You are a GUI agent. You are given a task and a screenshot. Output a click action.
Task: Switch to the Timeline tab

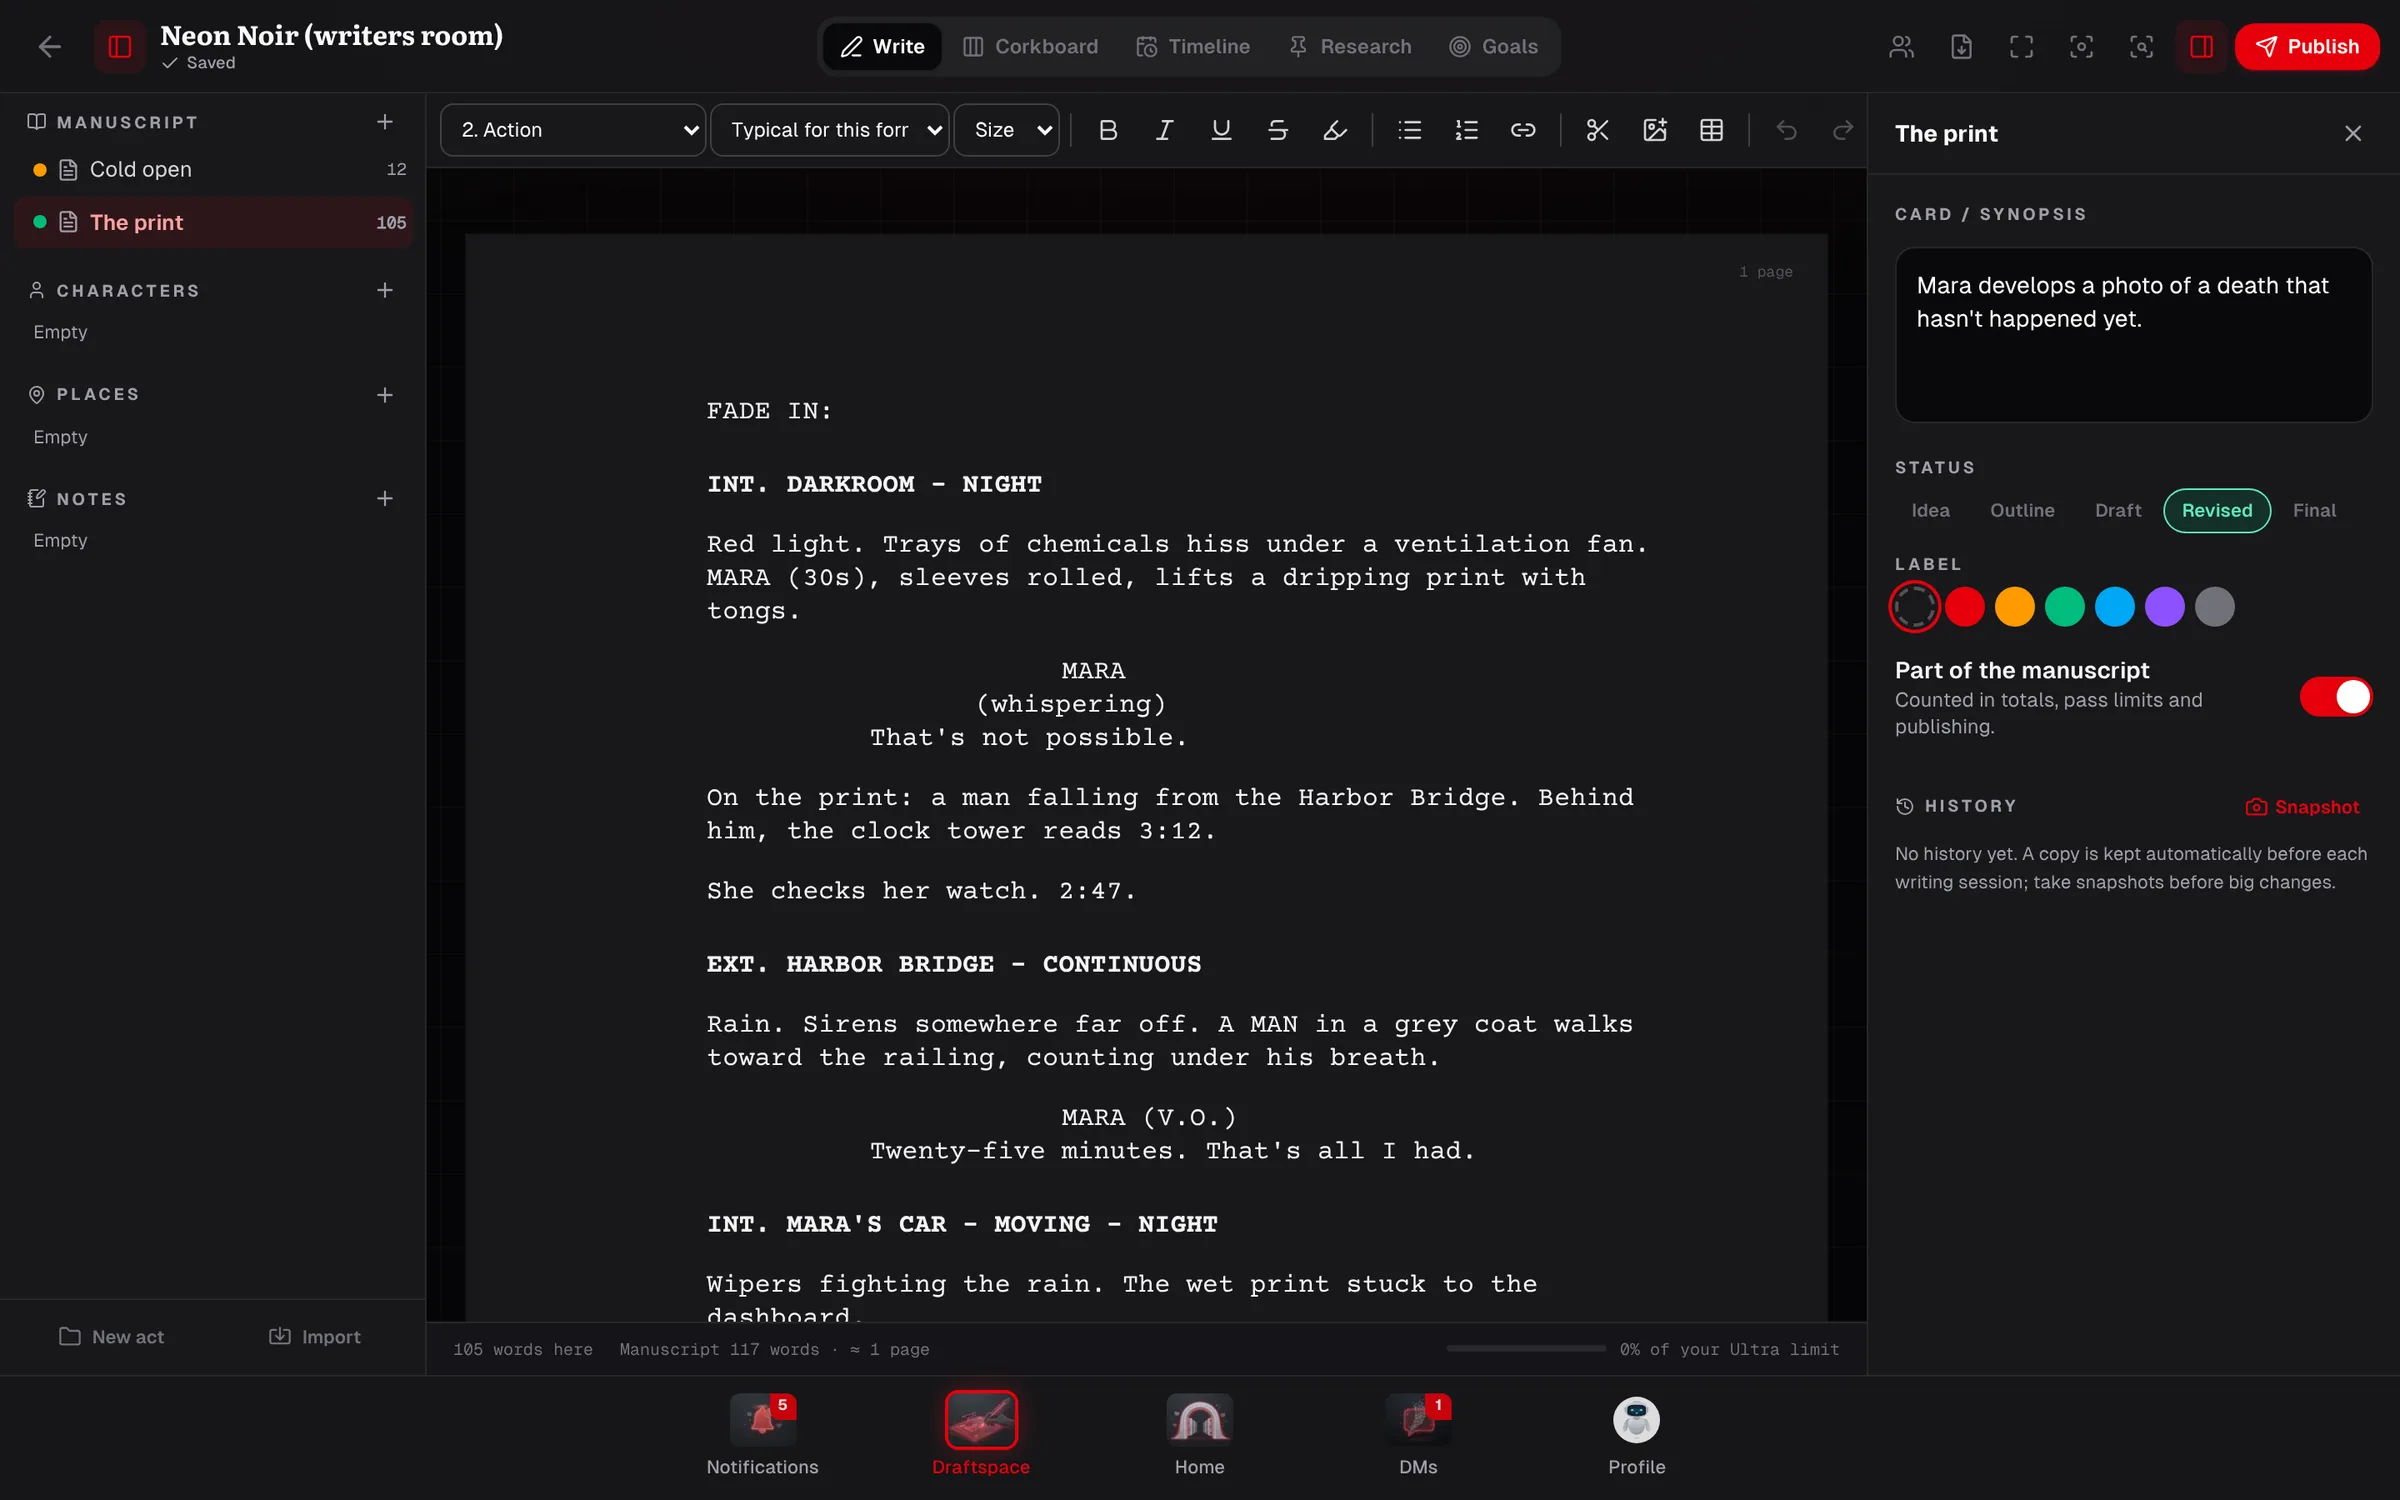pos(1193,47)
